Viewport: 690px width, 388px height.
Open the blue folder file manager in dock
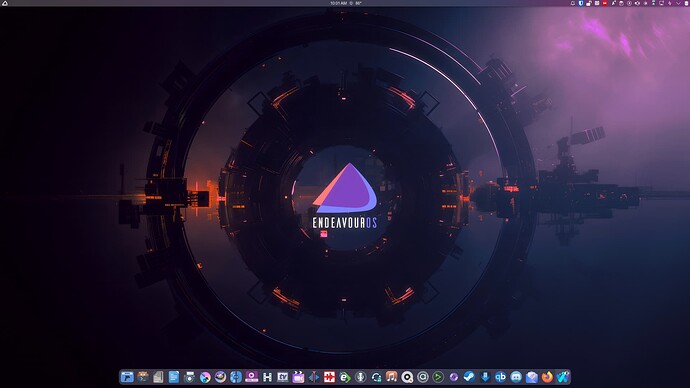click(127, 377)
